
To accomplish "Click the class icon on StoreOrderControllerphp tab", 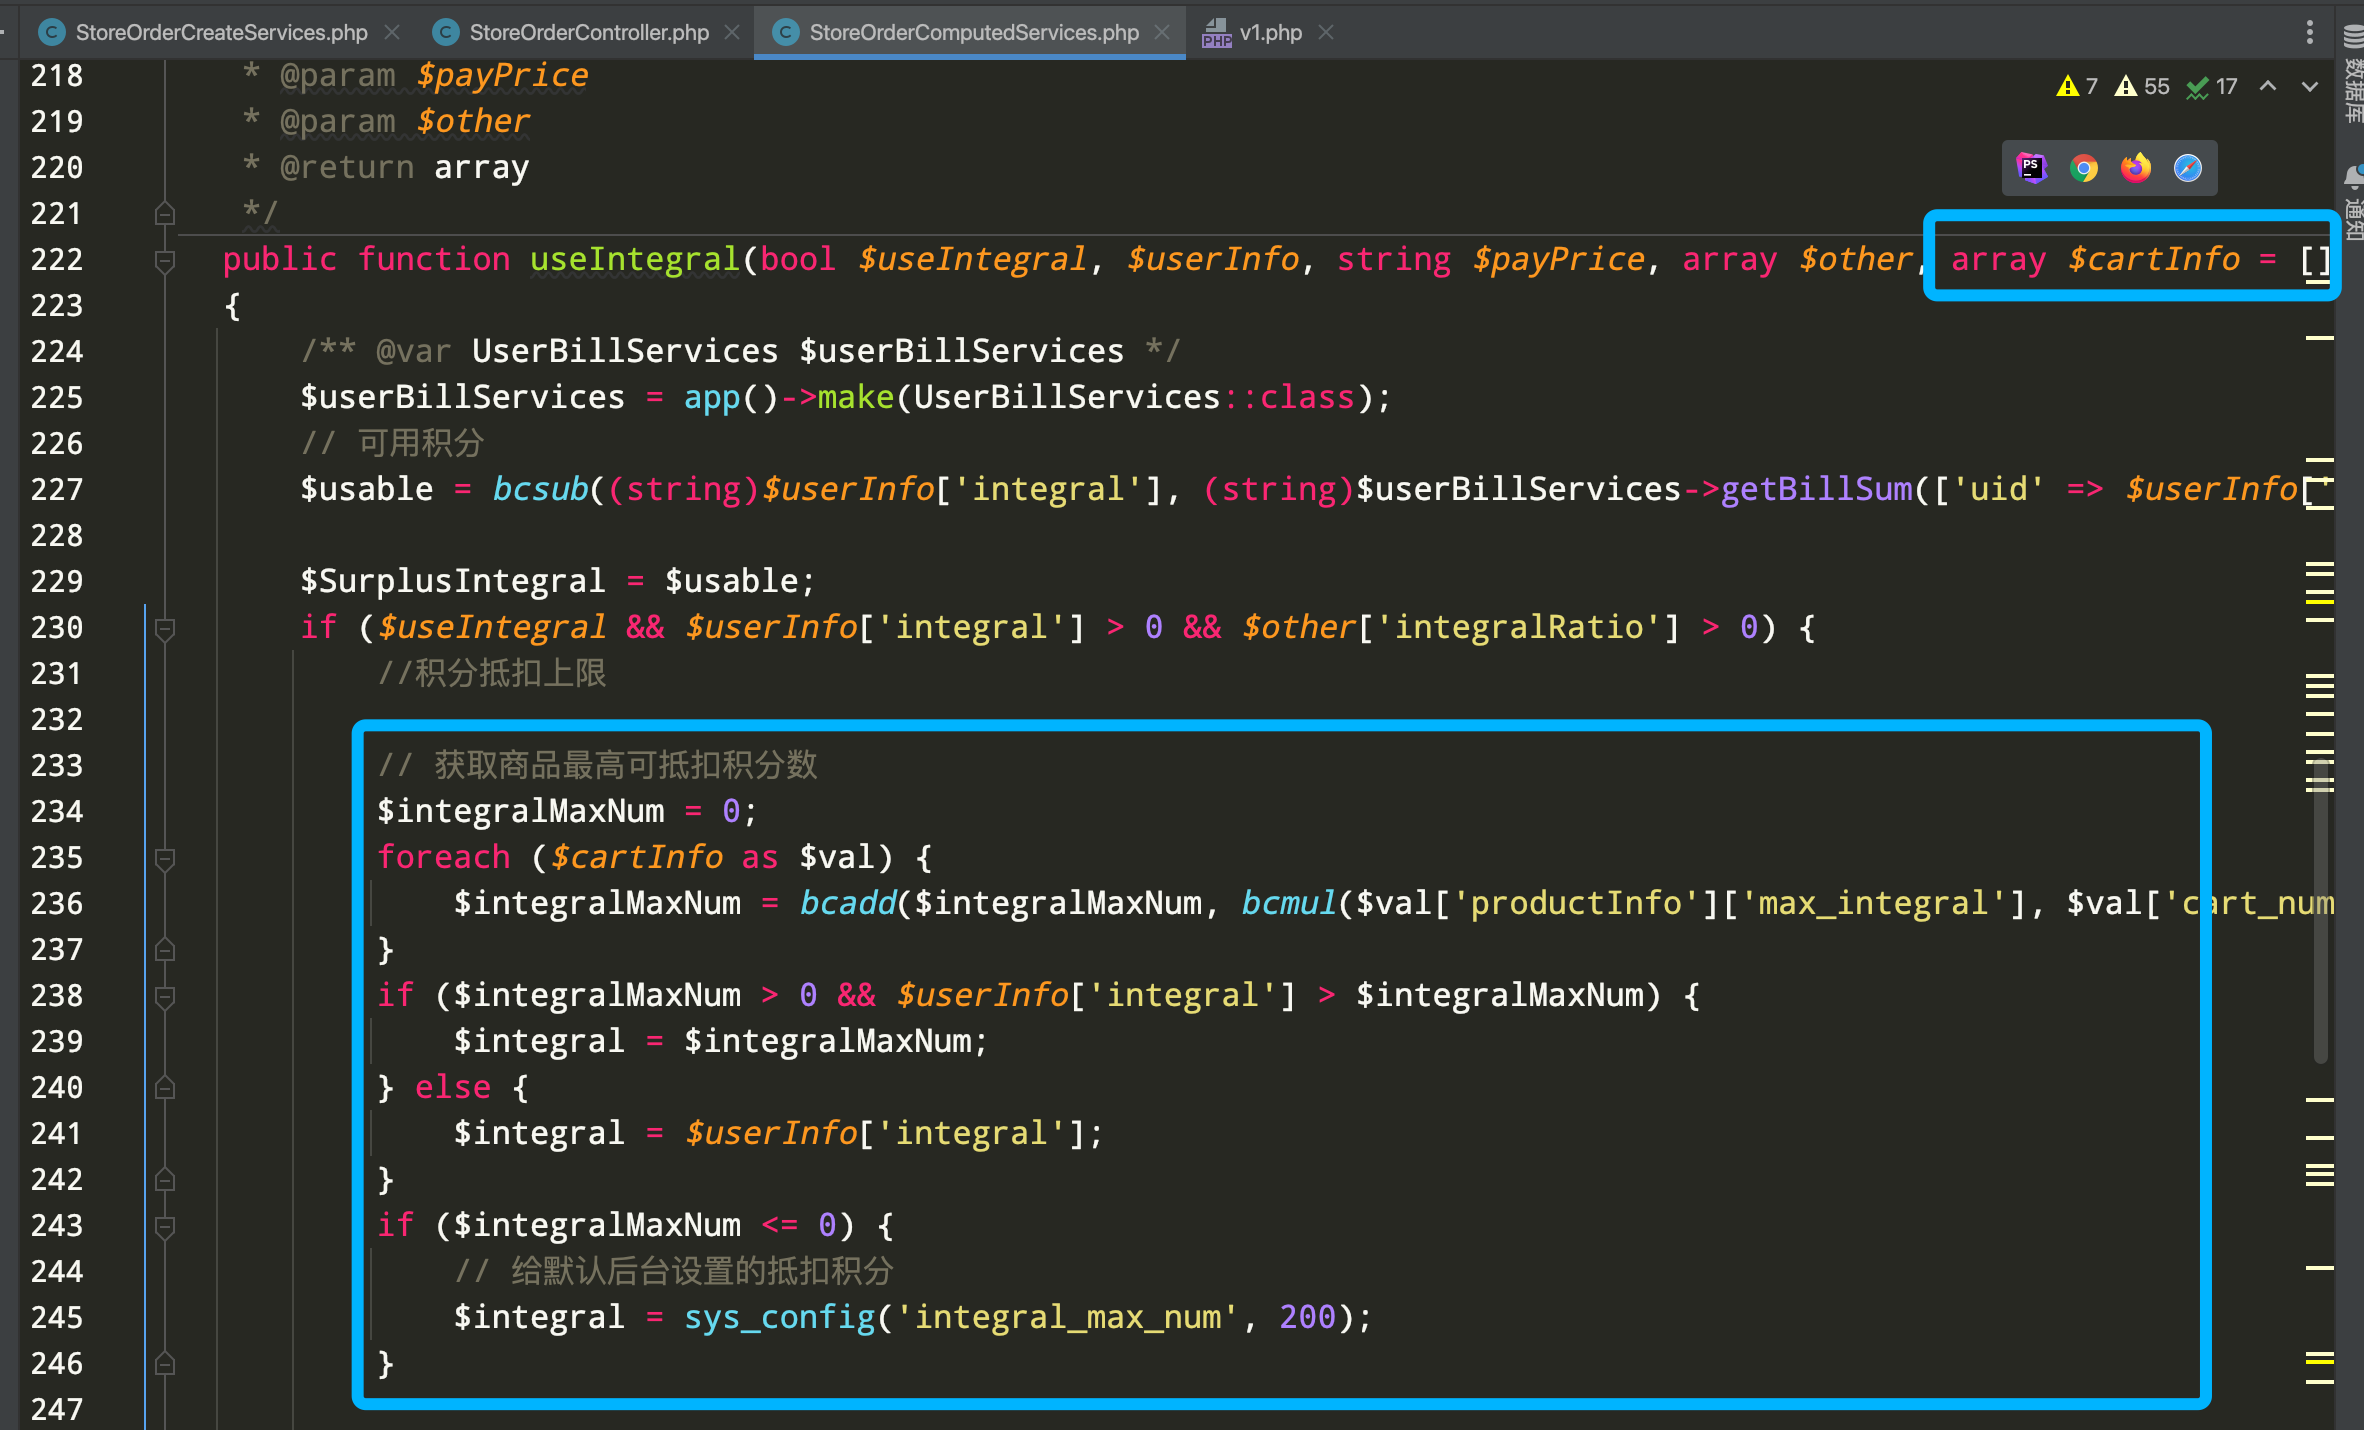I will coord(445,32).
